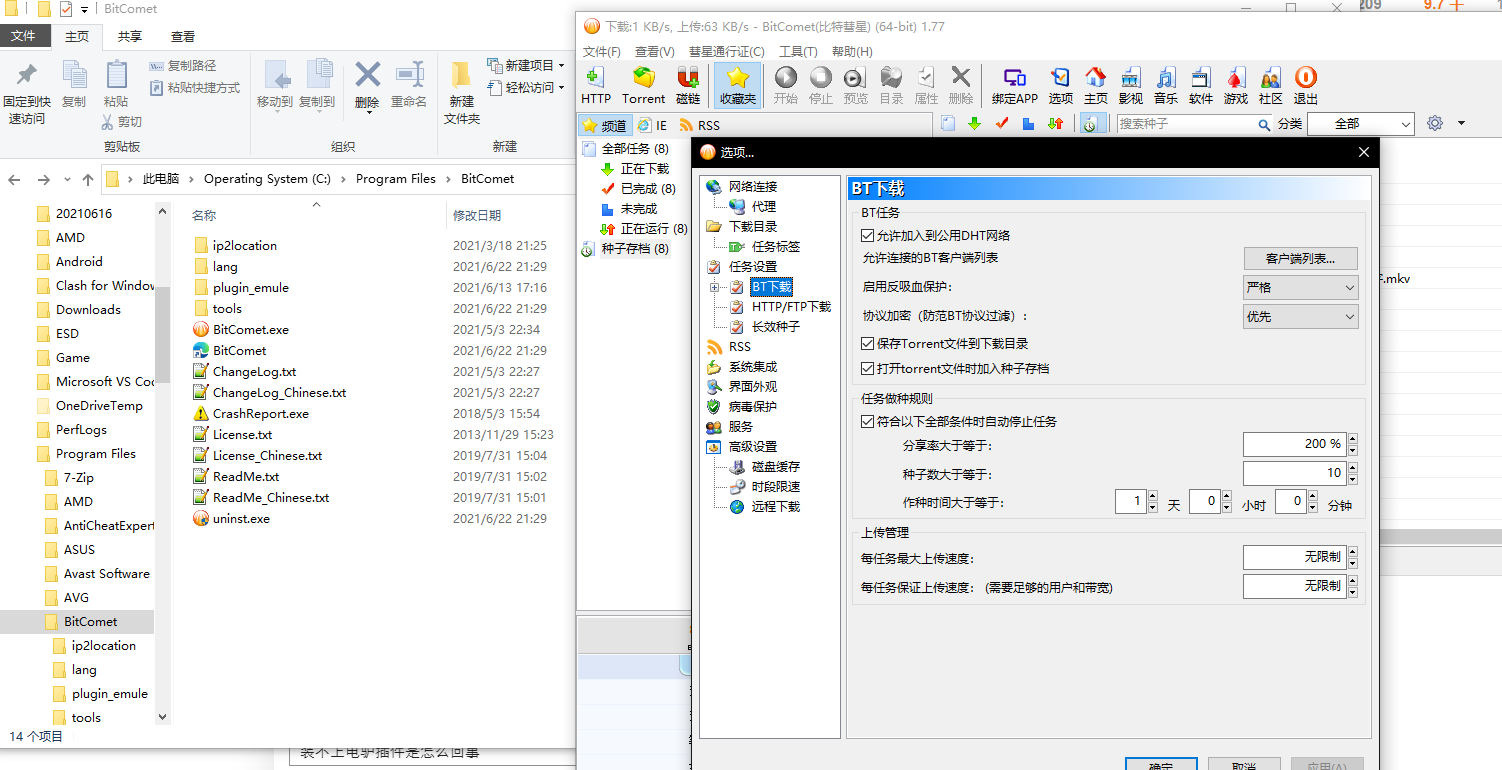
Task: Click the 删除 delete icon in BitComet toolbar
Action: point(961,86)
